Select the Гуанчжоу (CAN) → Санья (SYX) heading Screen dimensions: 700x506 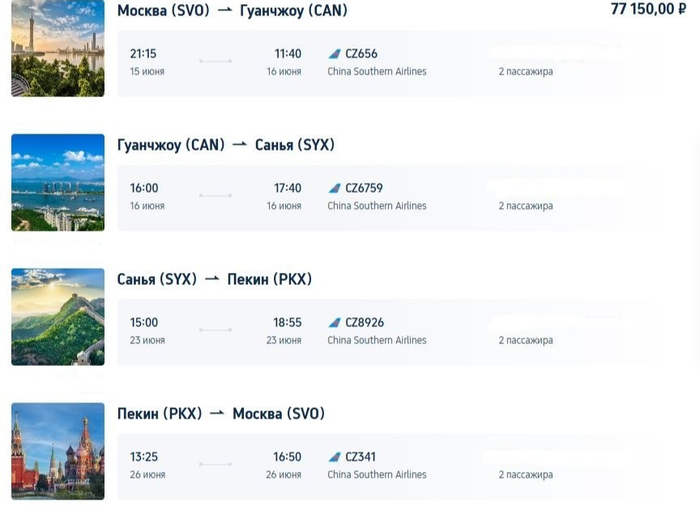pos(225,145)
